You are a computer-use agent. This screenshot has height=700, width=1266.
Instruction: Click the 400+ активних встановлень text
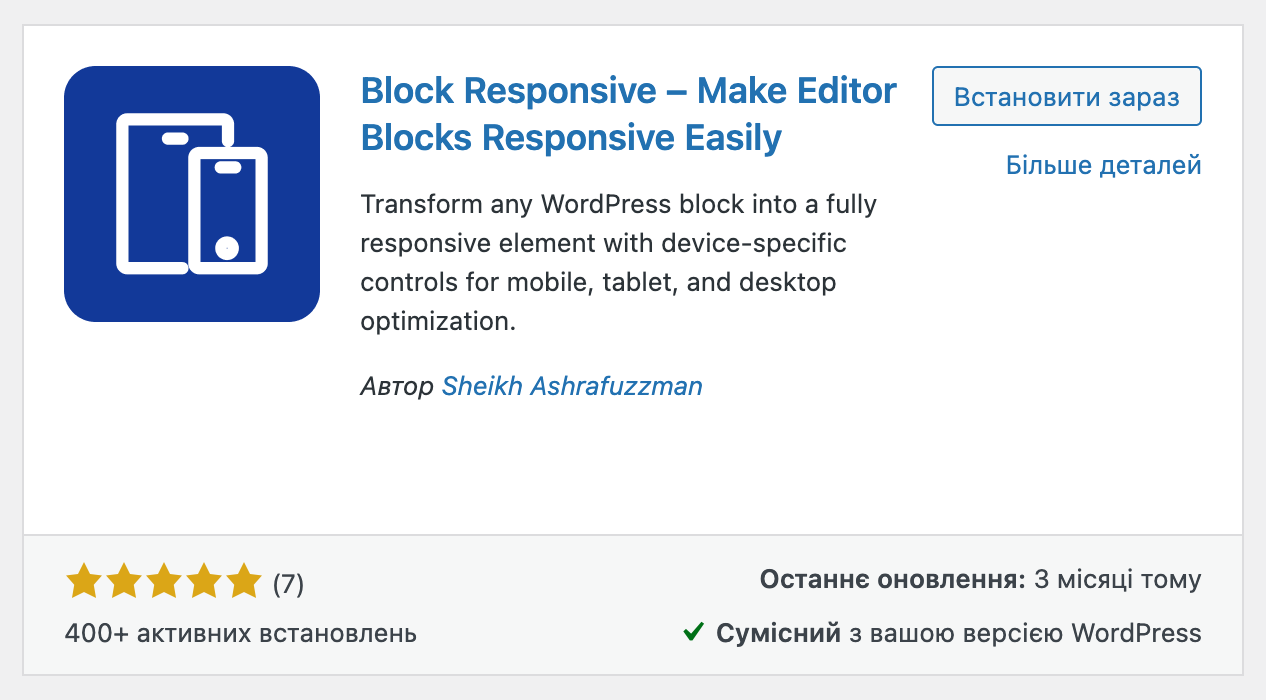[x=240, y=633]
